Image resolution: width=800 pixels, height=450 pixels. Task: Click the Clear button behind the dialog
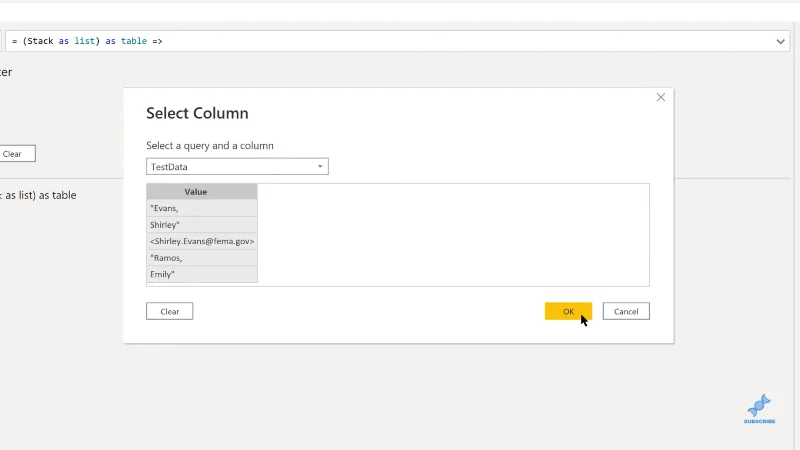point(15,154)
